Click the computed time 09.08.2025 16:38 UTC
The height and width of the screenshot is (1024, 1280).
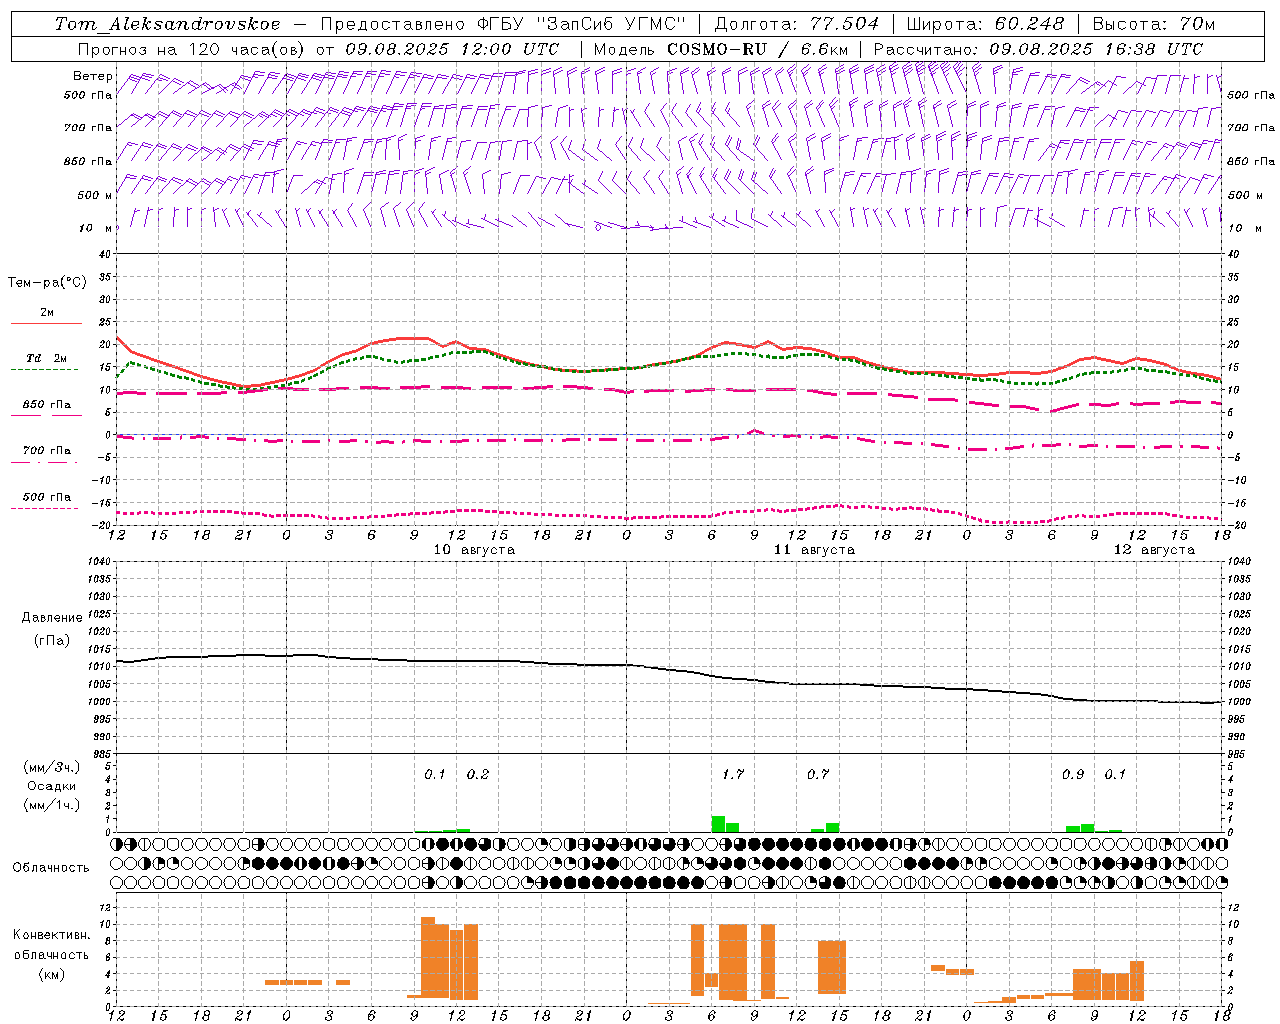(x=1096, y=49)
